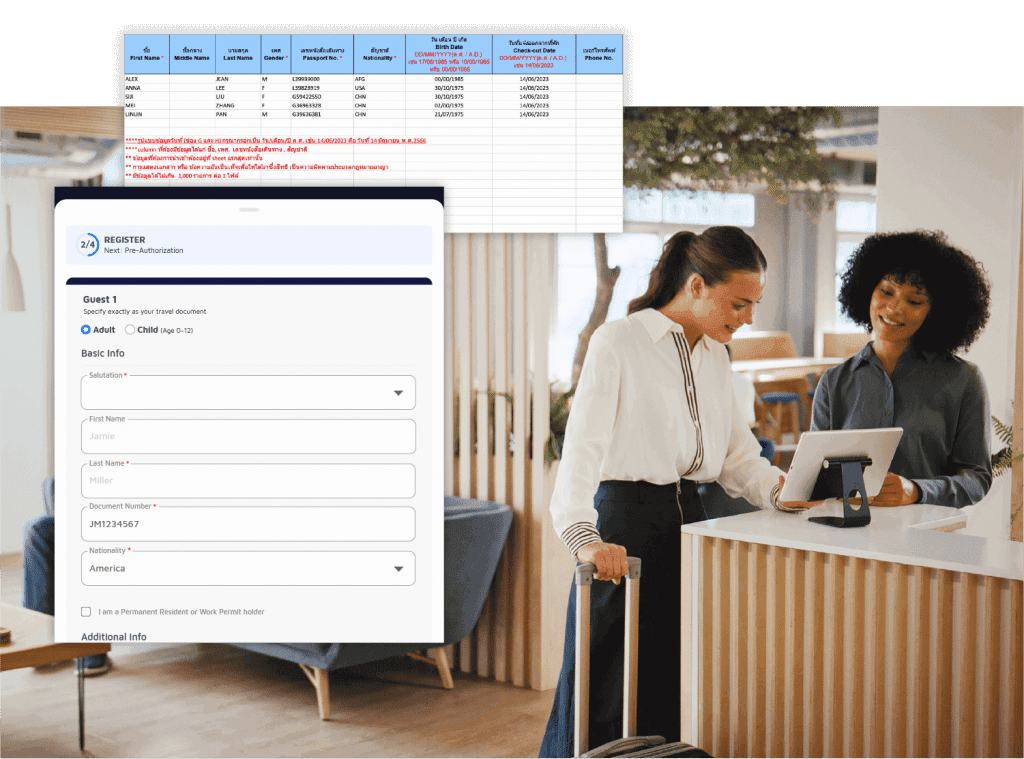Click the First Name input field
1024x759 pixels.
click(x=248, y=436)
